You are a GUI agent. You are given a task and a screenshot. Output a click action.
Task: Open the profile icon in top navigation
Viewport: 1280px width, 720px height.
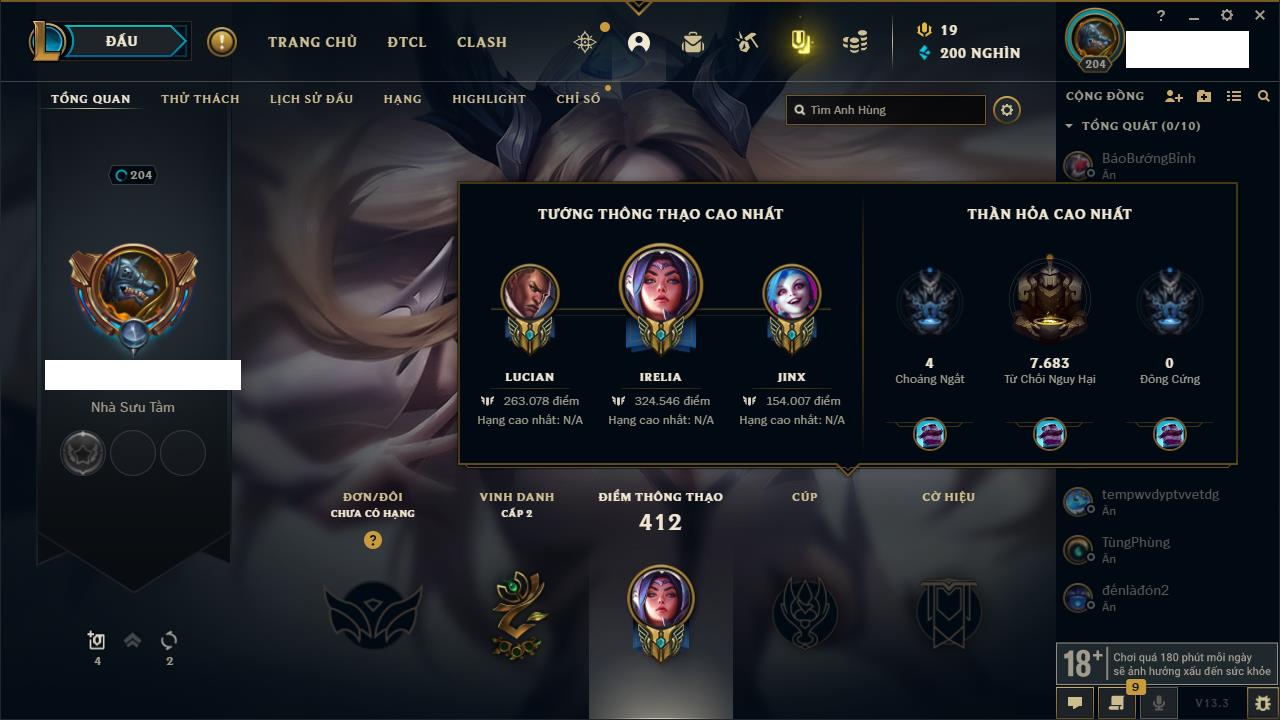pyautogui.click(x=639, y=42)
